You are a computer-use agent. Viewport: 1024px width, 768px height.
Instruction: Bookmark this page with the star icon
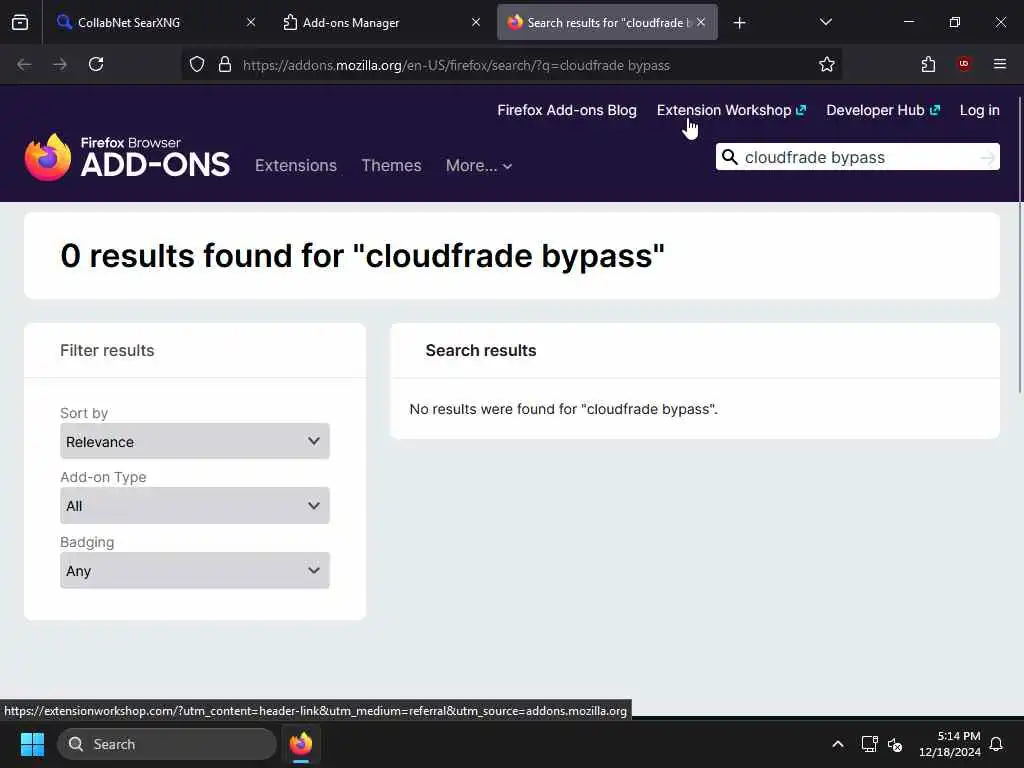pyautogui.click(x=827, y=65)
